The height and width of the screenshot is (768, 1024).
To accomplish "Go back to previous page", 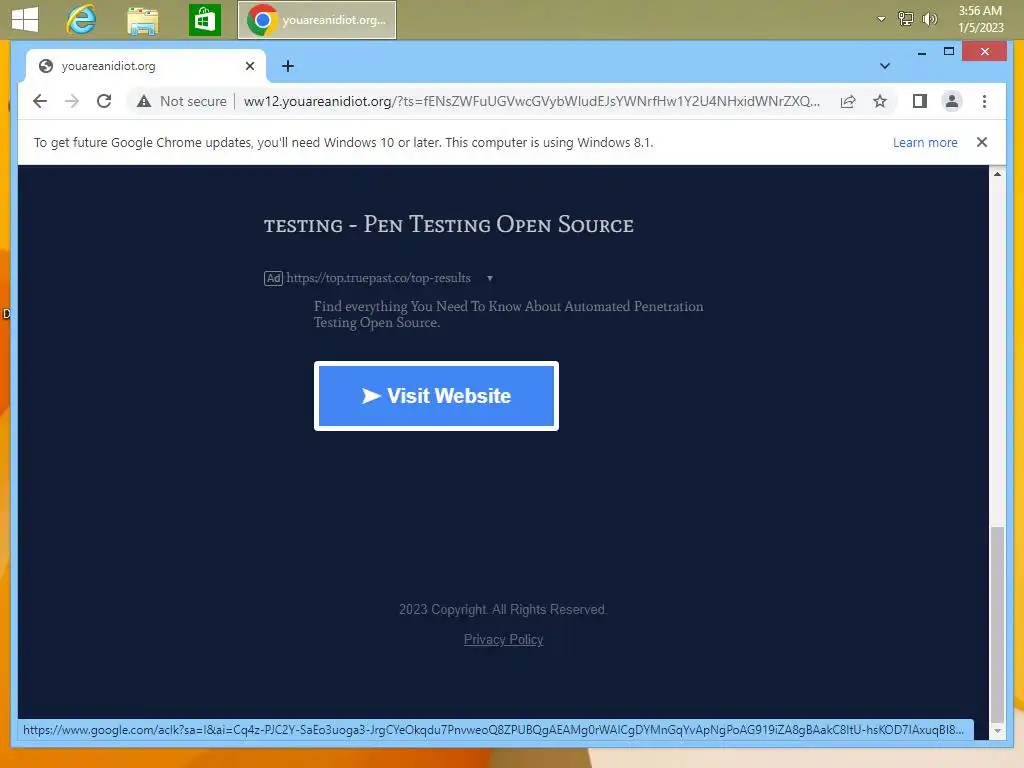I will point(40,101).
